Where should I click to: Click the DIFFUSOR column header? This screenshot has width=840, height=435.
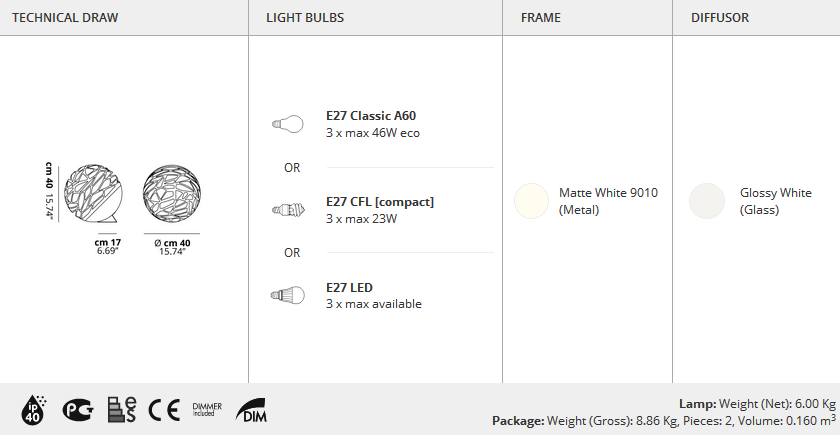click(719, 18)
